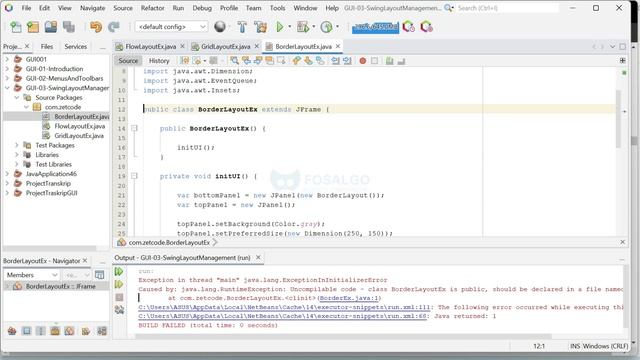Click the Debug Project toolbar icon
Screen dimensions: 640x360
click(x=302, y=27)
